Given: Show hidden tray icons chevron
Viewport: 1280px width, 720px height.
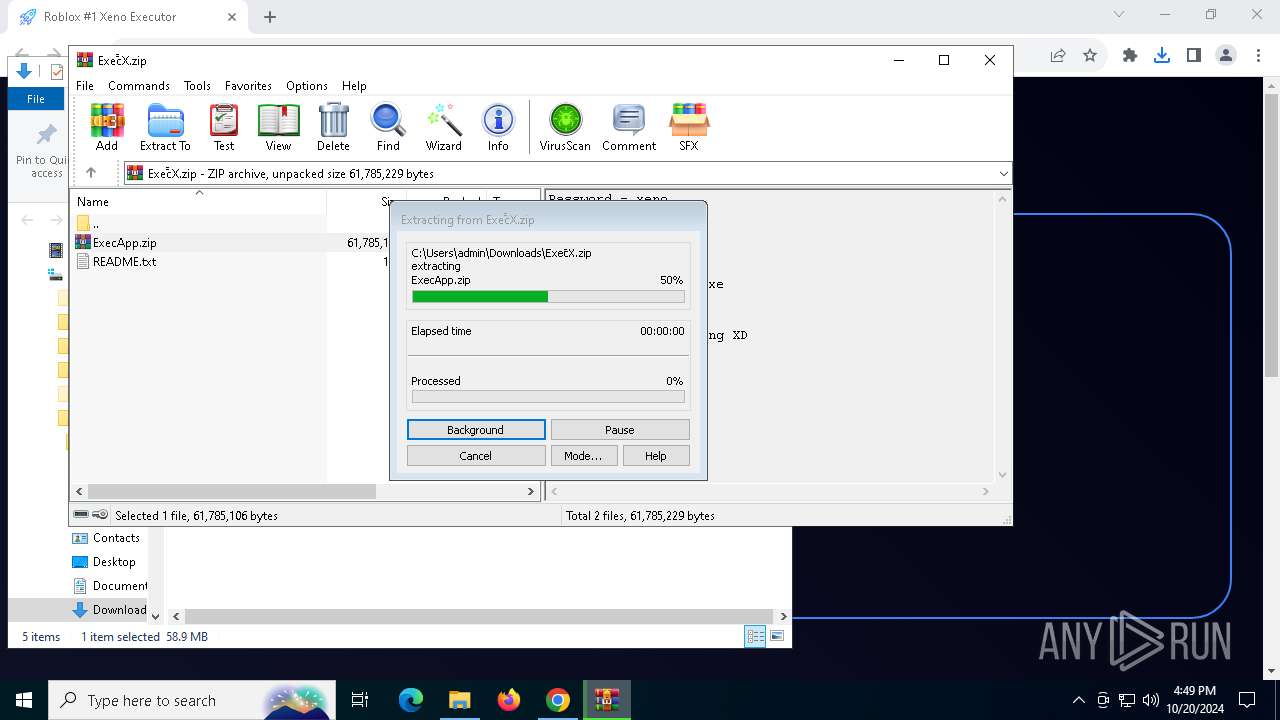Looking at the screenshot, I should click(1078, 700).
